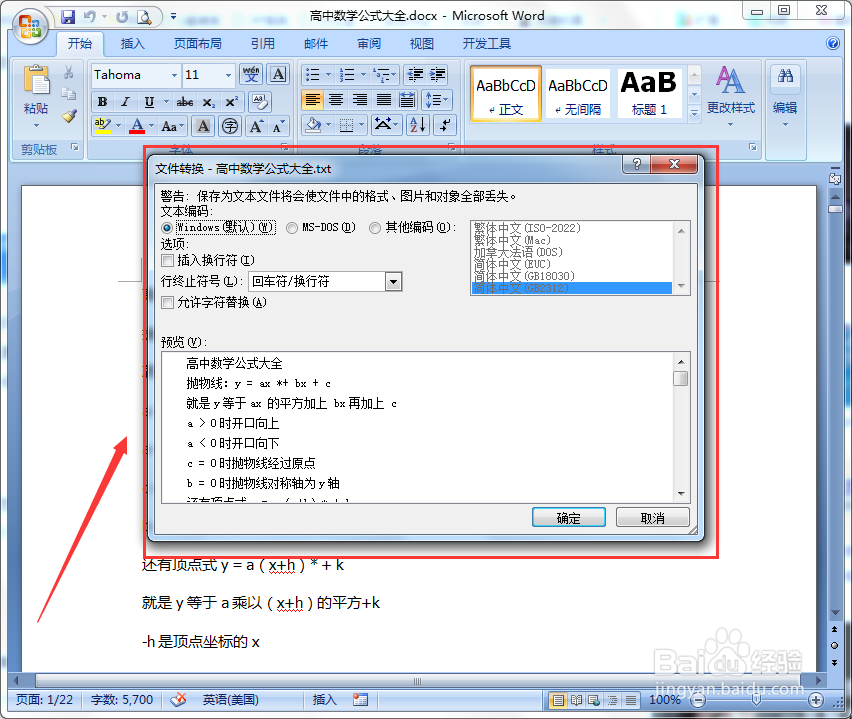The height and width of the screenshot is (719, 852).
Task: Open 行终止符号 dropdown list
Action: pyautogui.click(x=393, y=282)
